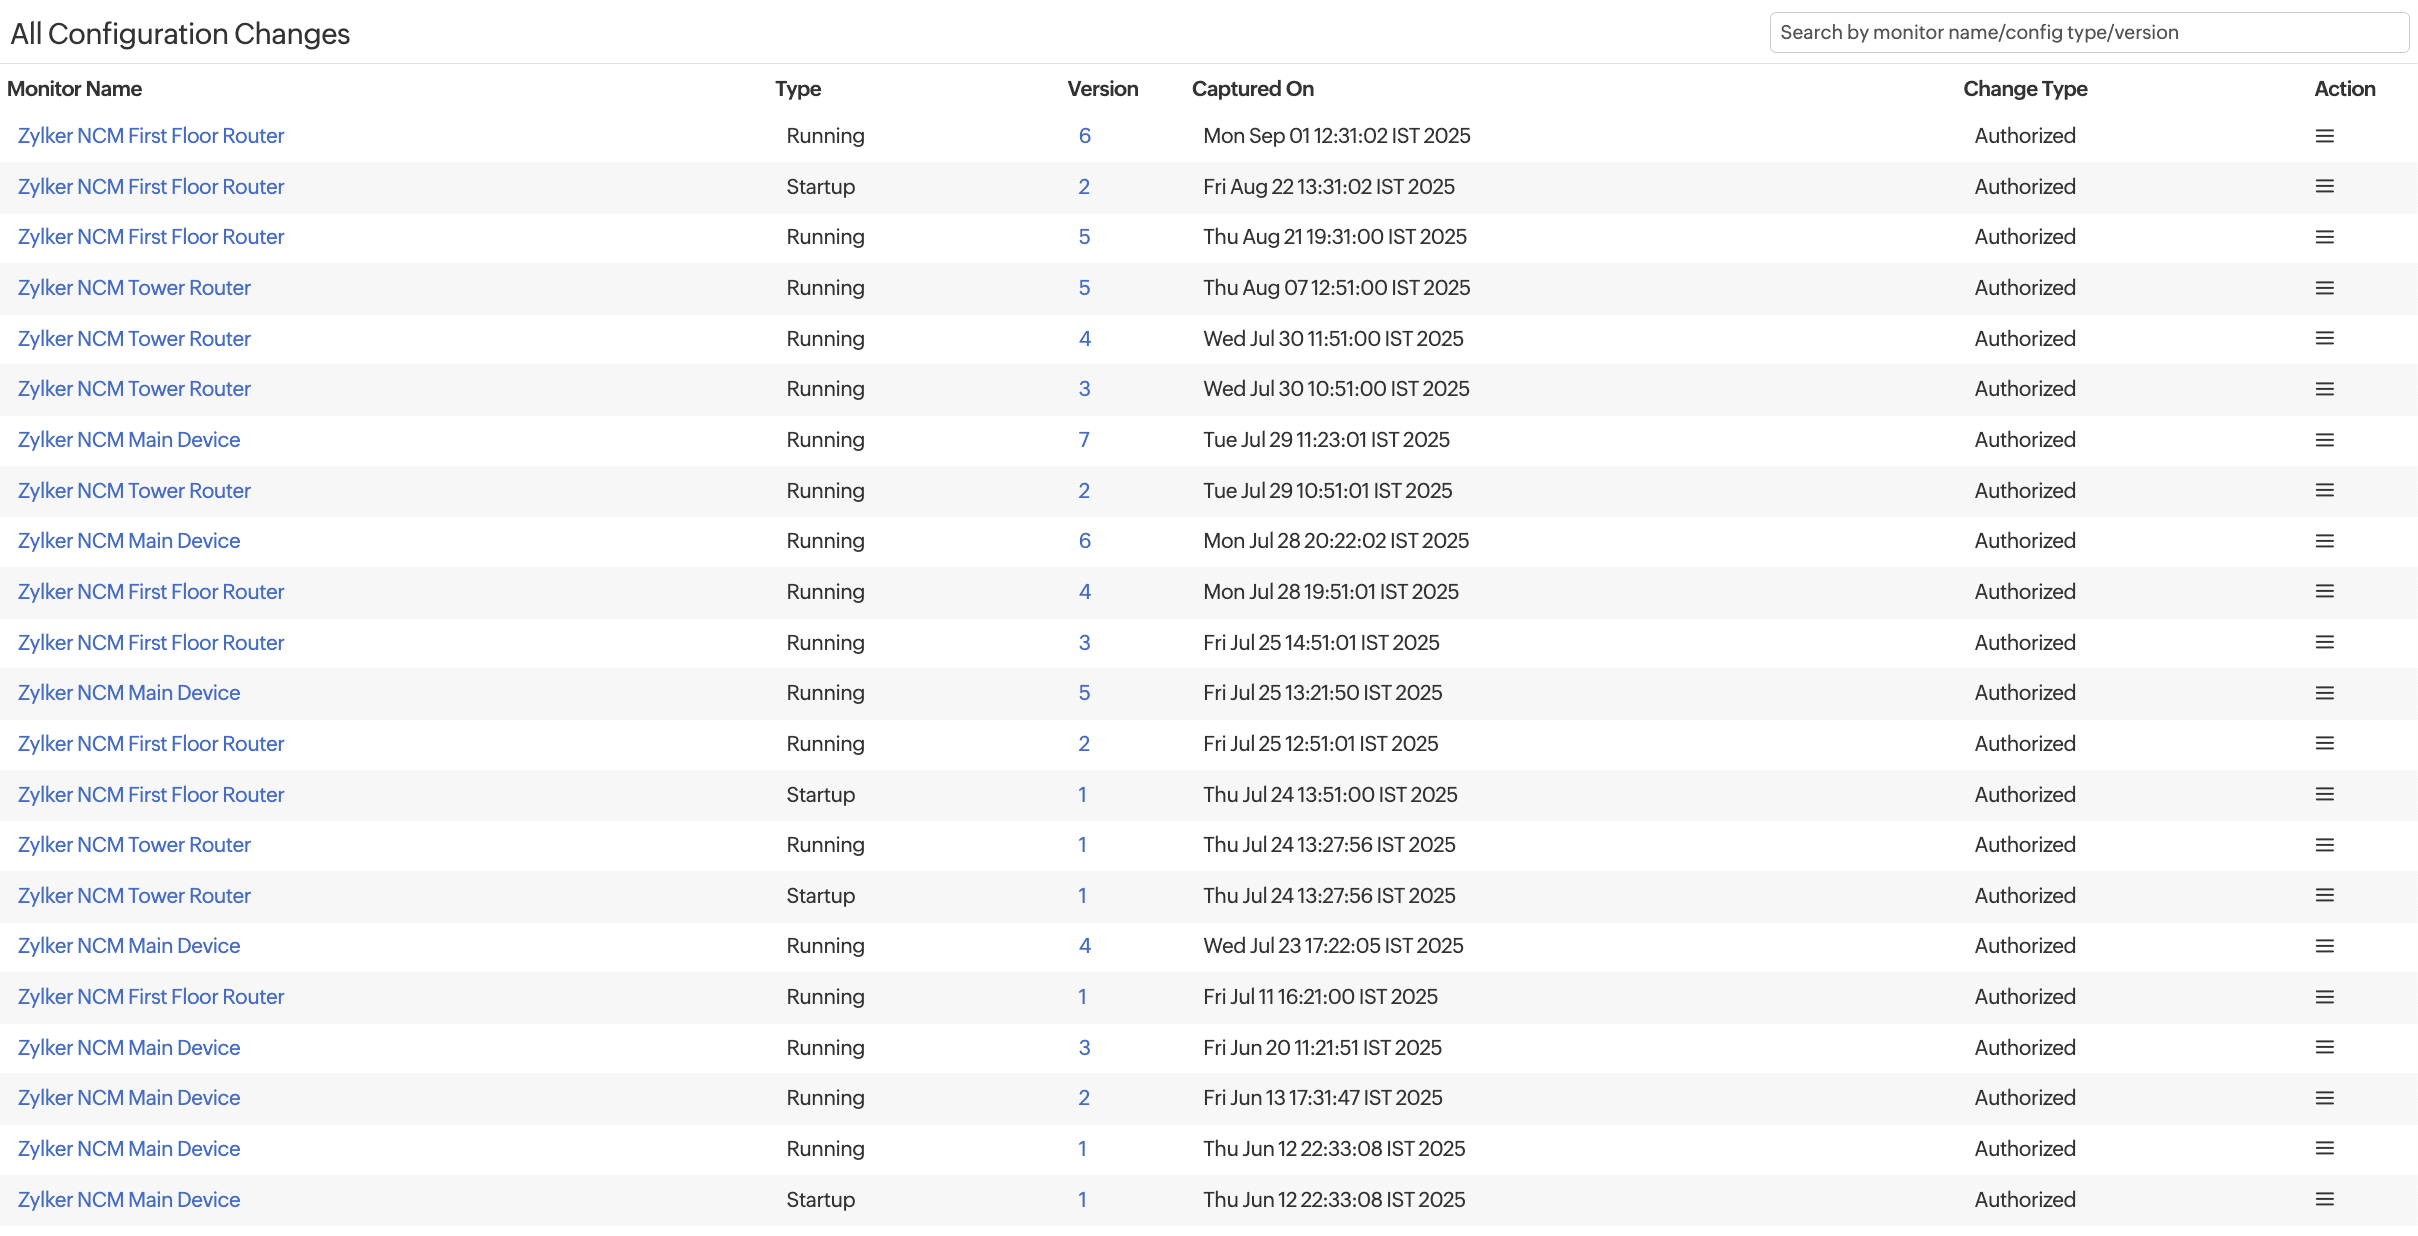
Task: View version 4 captured Wed Jul 30
Action: (x=1084, y=339)
